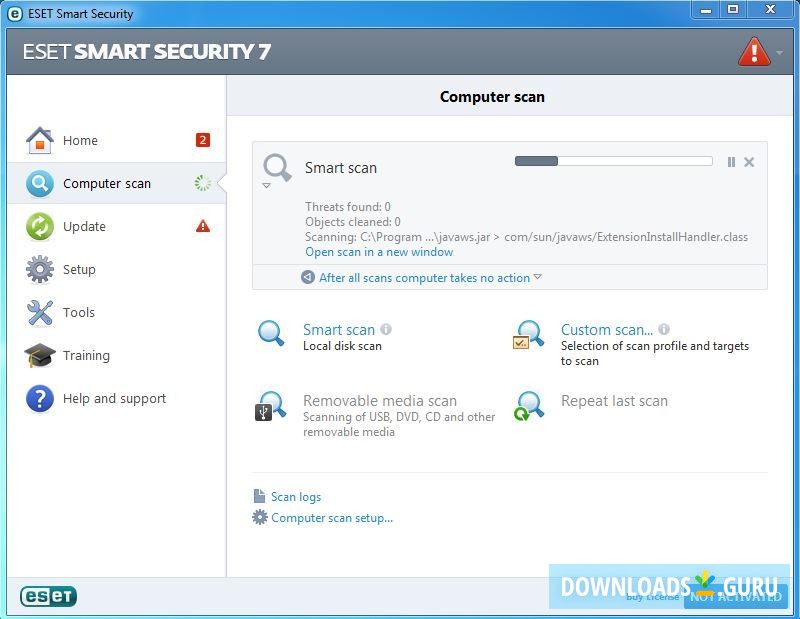Click 'Open scan in a new window' link
The image size is (800, 619).
[x=379, y=252]
